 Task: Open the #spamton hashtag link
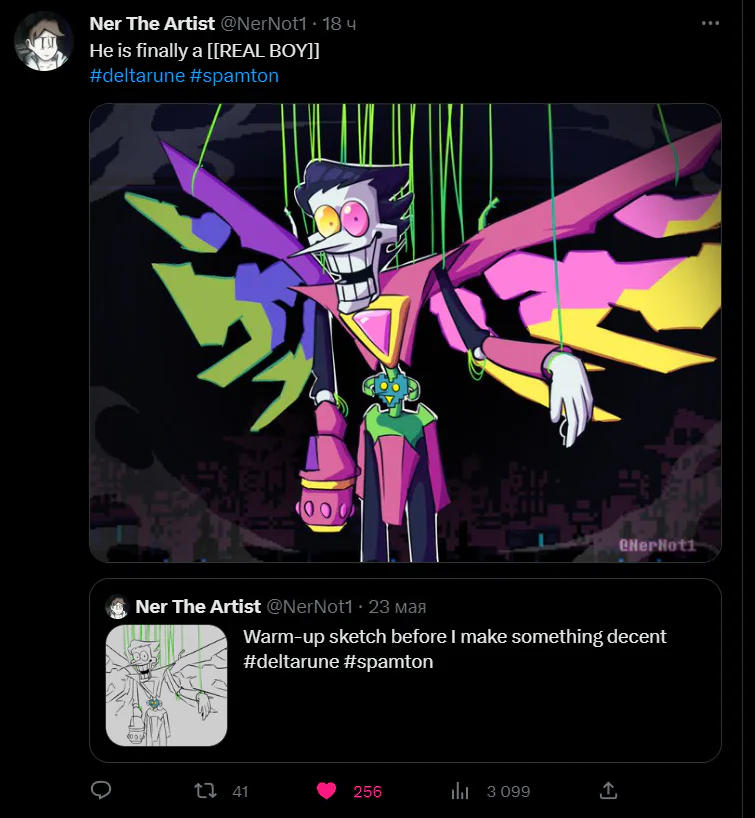(233, 75)
